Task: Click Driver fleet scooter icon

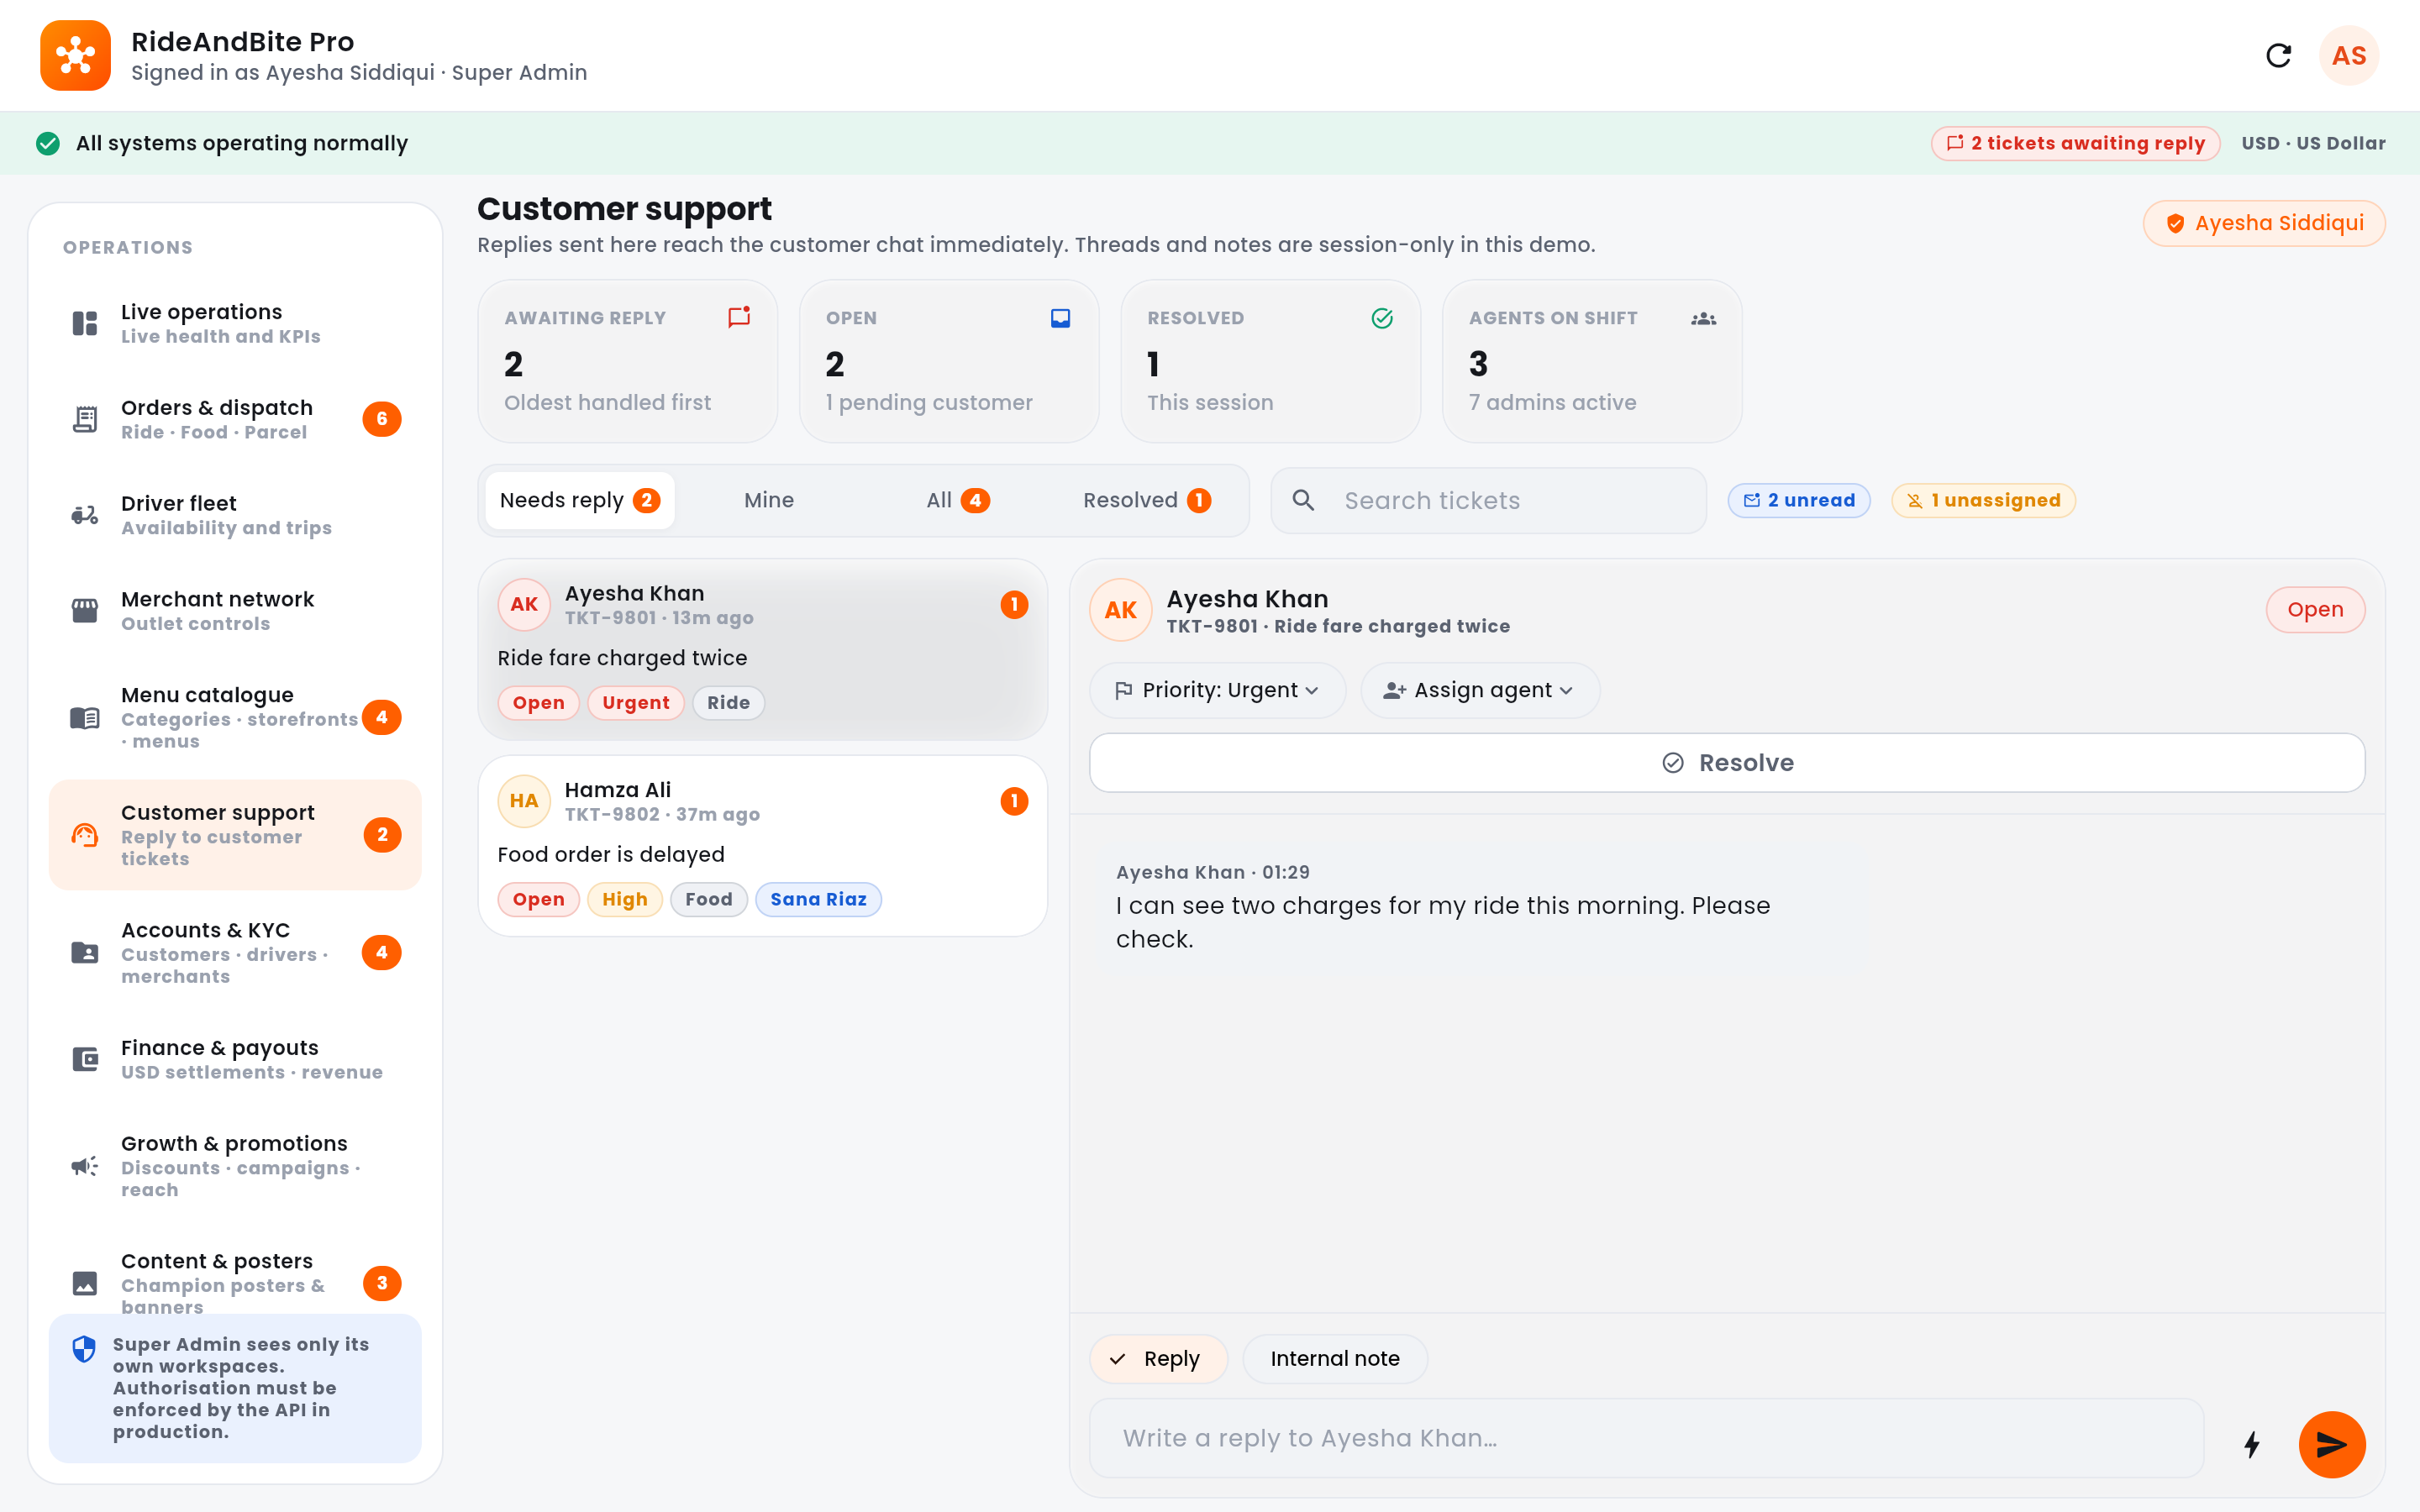Action: coord(85,515)
